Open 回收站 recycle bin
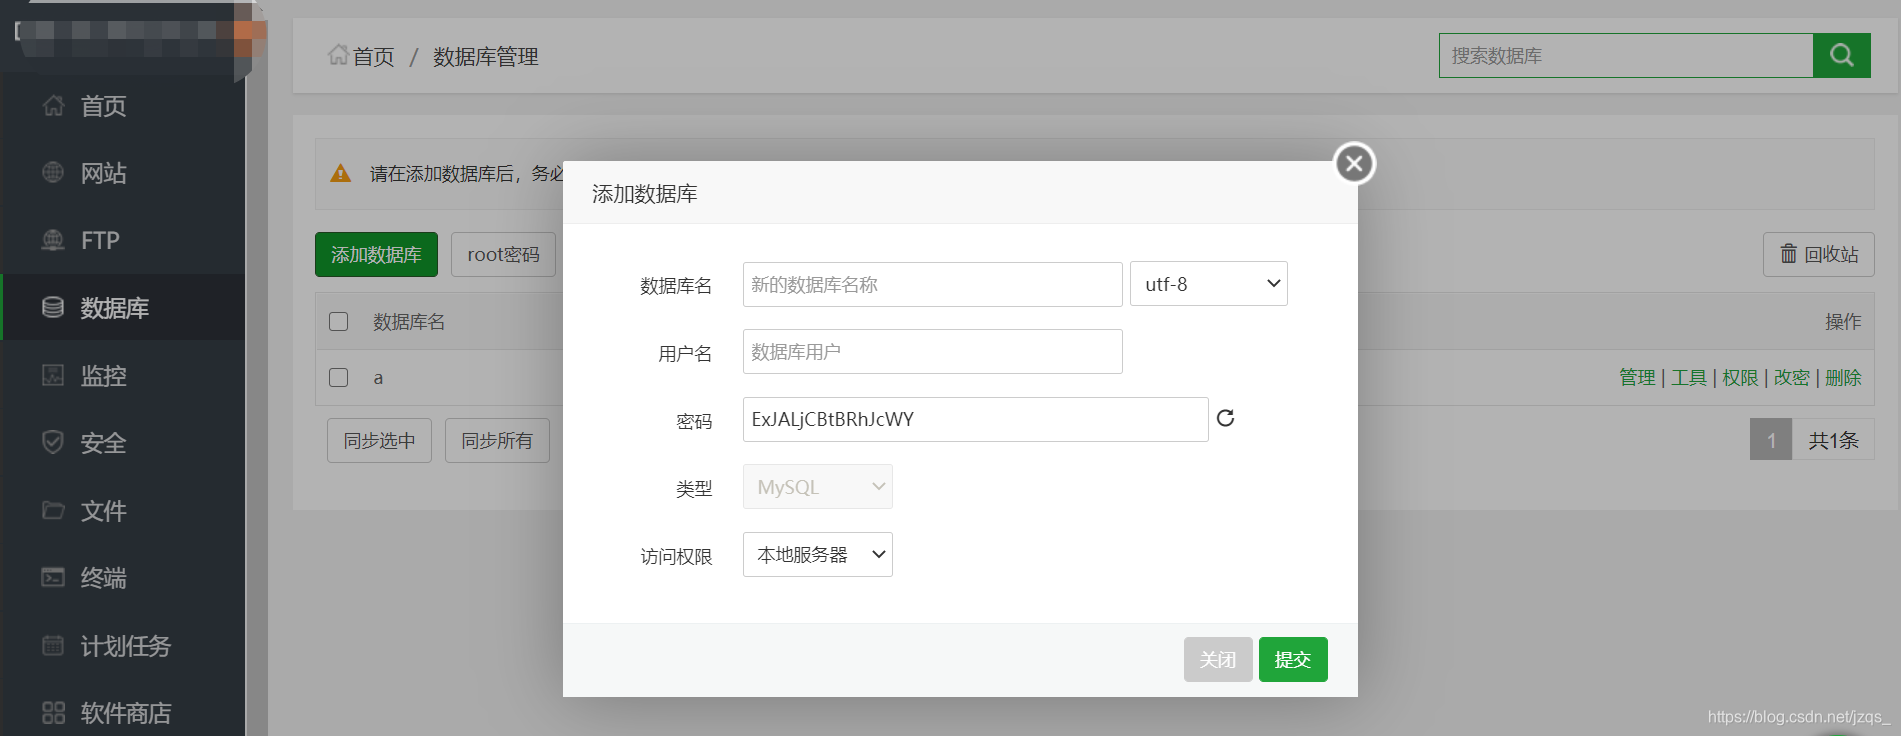This screenshot has height=736, width=1901. (1818, 254)
